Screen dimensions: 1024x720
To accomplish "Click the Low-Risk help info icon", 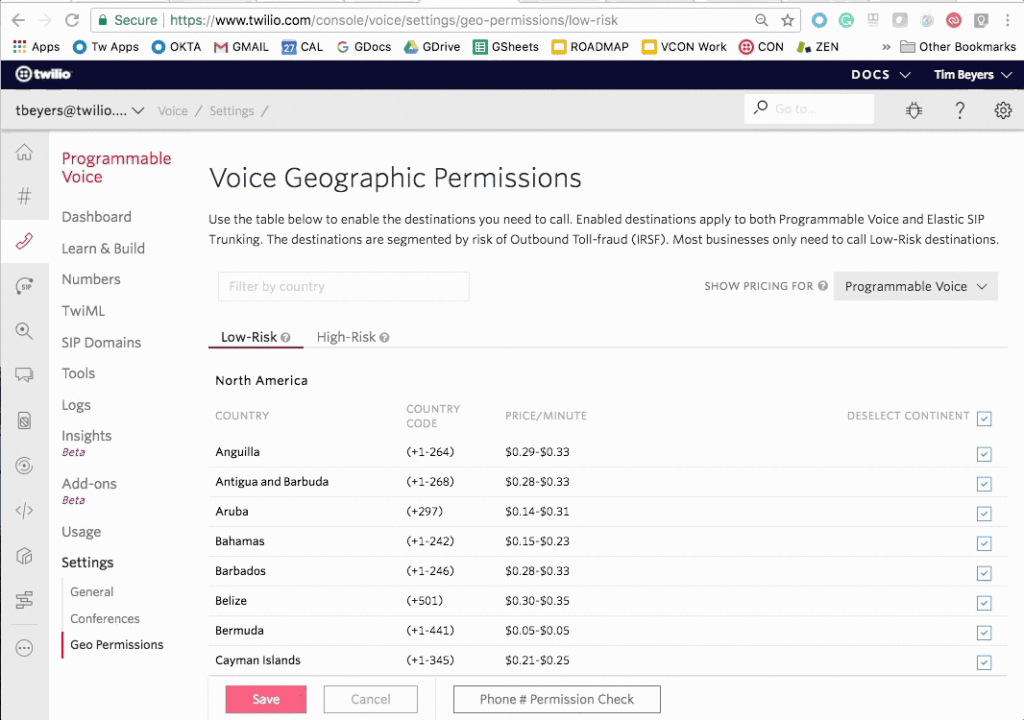I will pos(285,338).
